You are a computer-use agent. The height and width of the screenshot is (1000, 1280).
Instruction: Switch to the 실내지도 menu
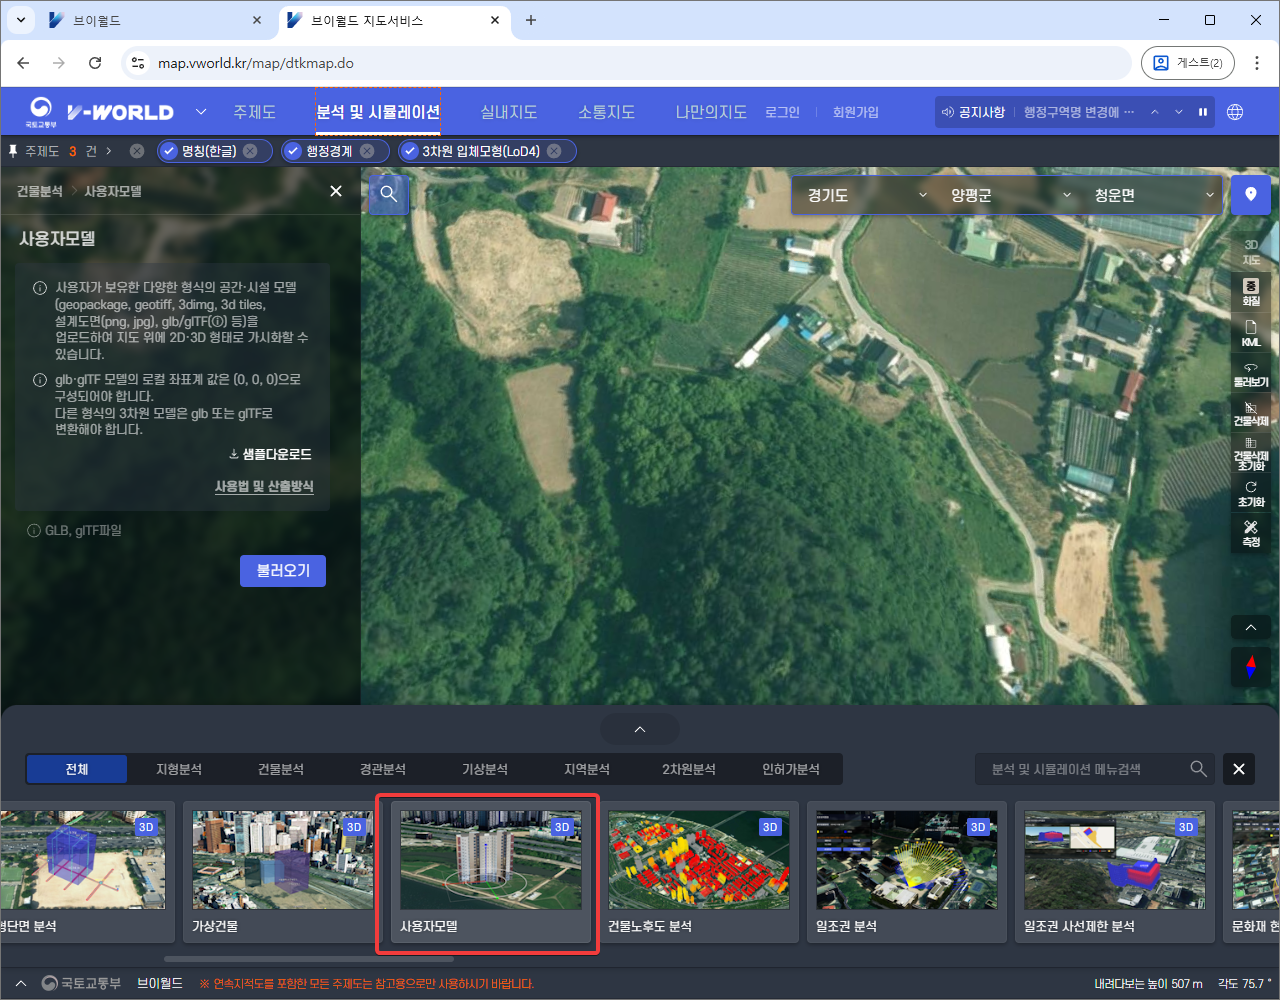pos(508,112)
